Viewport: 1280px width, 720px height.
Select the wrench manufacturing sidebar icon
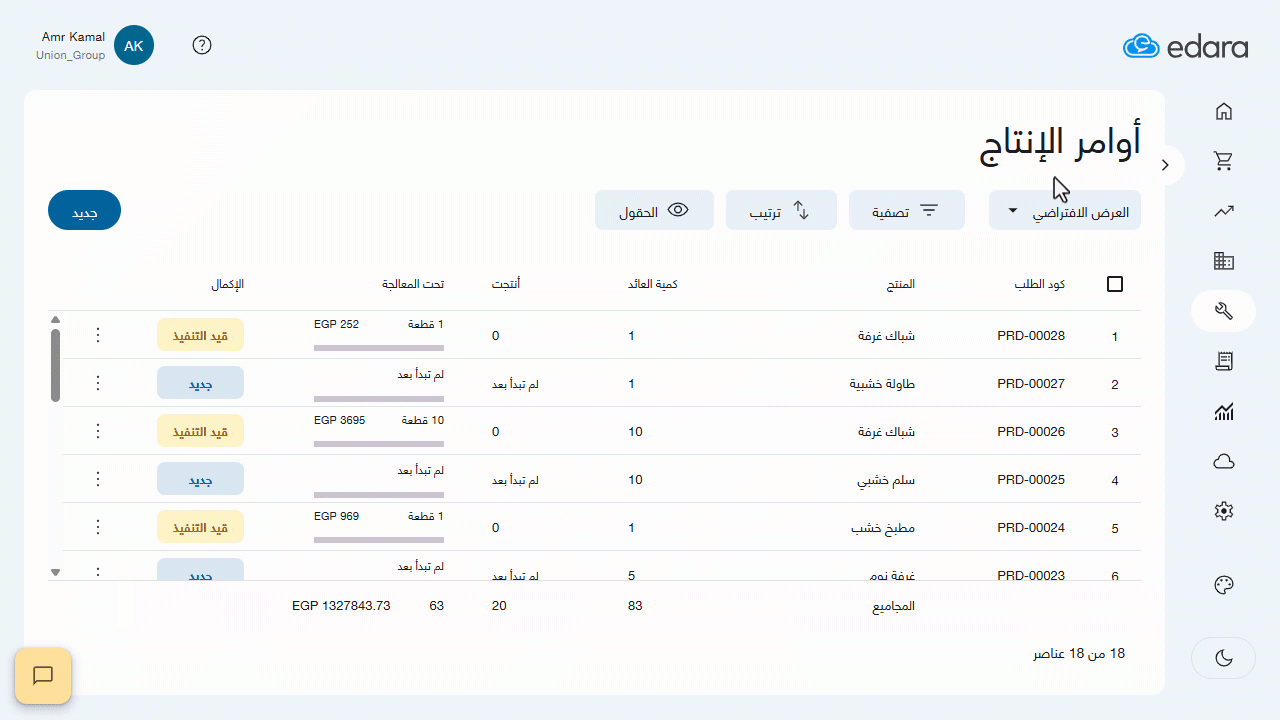(1223, 311)
